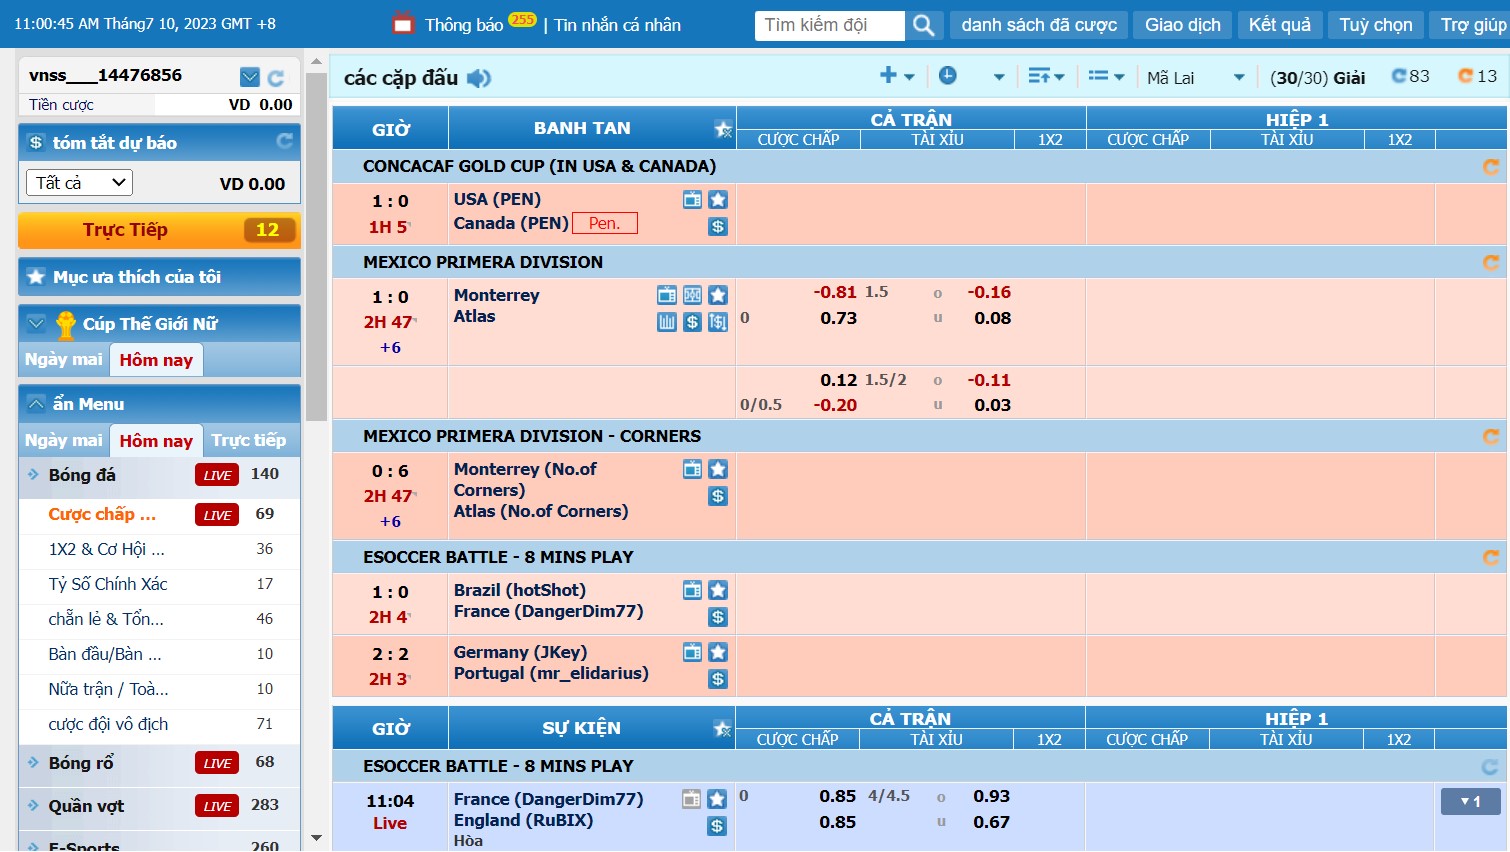Screen dimensions: 1510x852
Task: Mute the match sound speaker icon
Action: tap(479, 78)
